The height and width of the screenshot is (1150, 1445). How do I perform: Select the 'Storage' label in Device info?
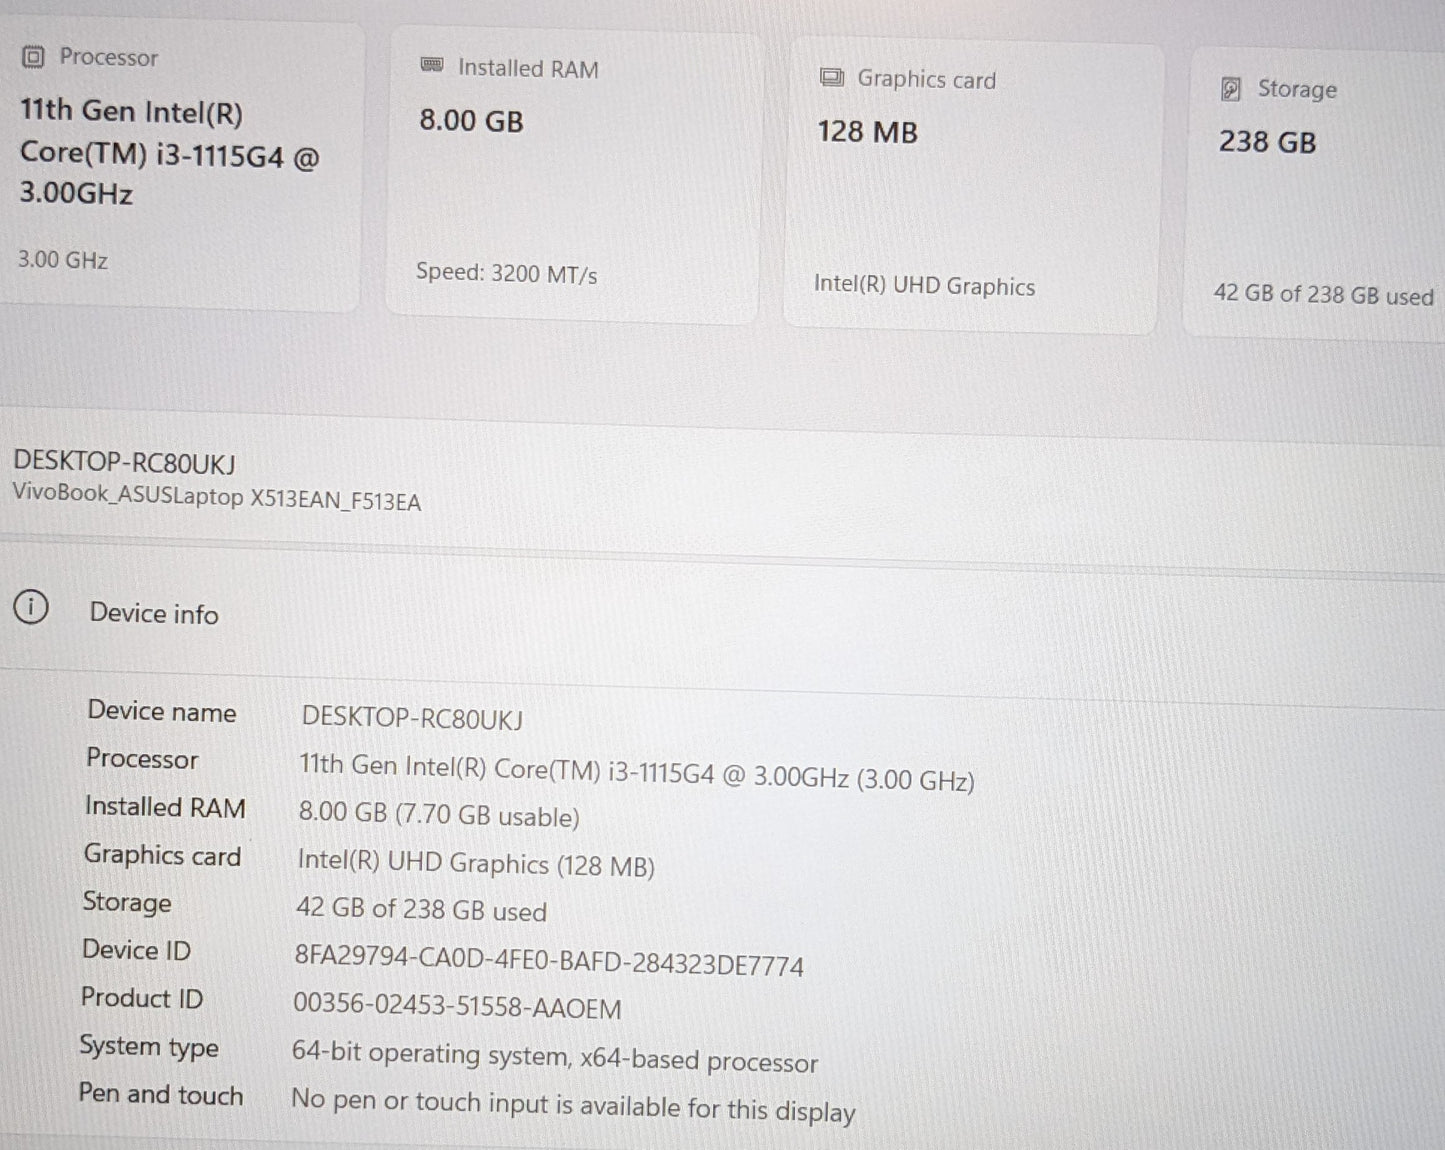pos(127,902)
